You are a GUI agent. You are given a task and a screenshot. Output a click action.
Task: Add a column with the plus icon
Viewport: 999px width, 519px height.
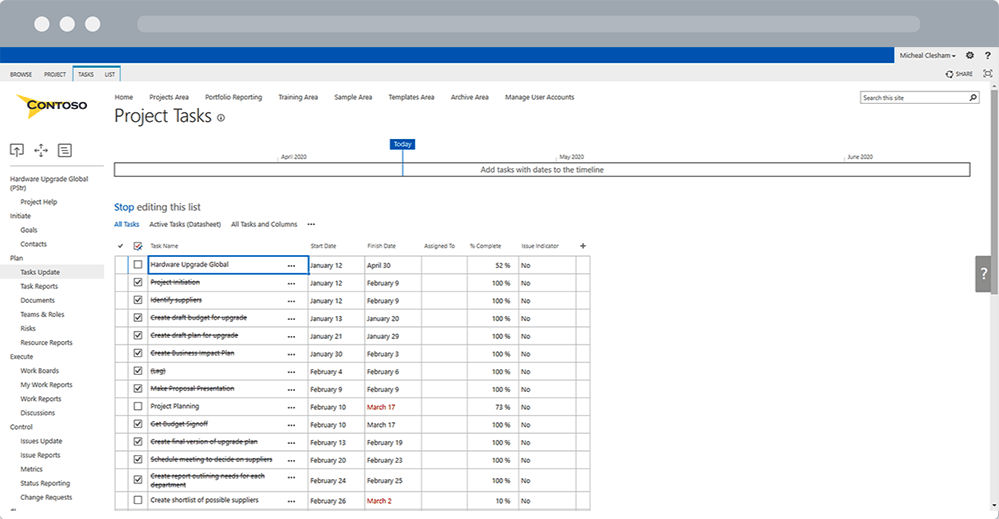click(583, 245)
